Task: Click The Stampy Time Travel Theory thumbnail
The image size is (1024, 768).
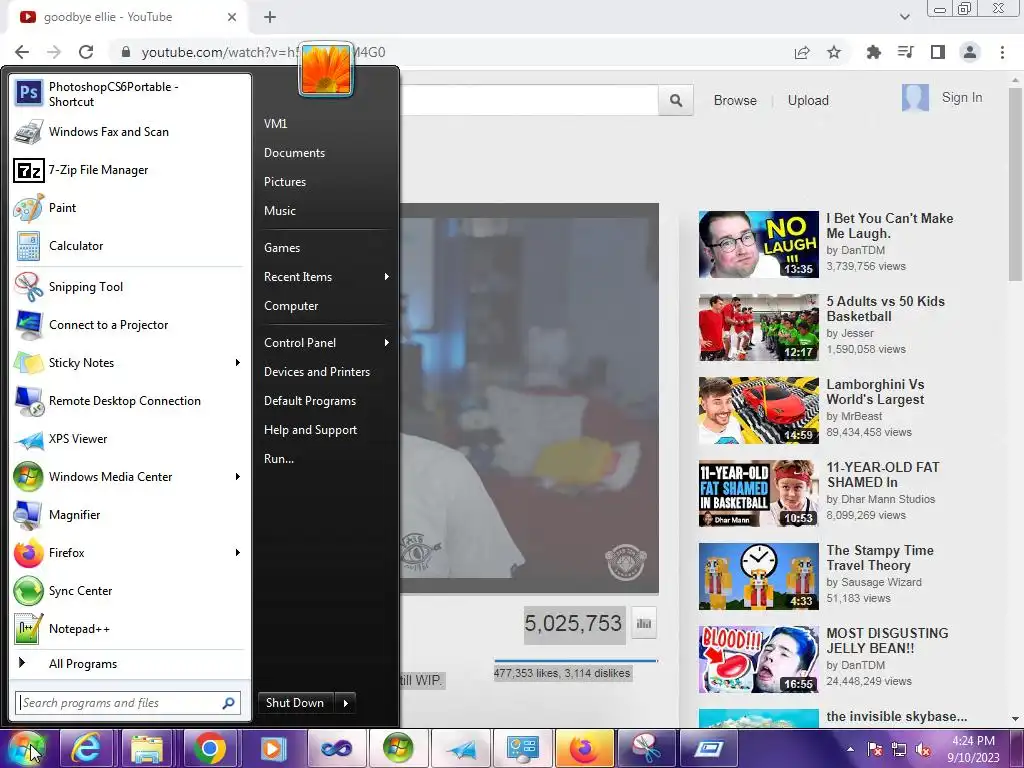Action: click(x=758, y=576)
